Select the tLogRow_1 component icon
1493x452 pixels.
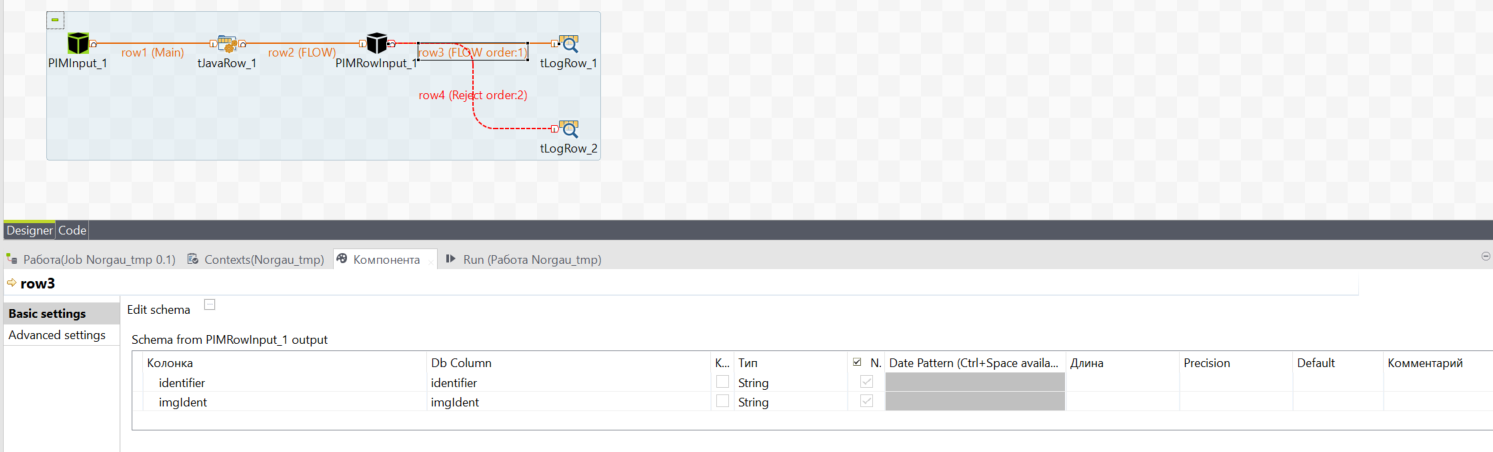[569, 43]
